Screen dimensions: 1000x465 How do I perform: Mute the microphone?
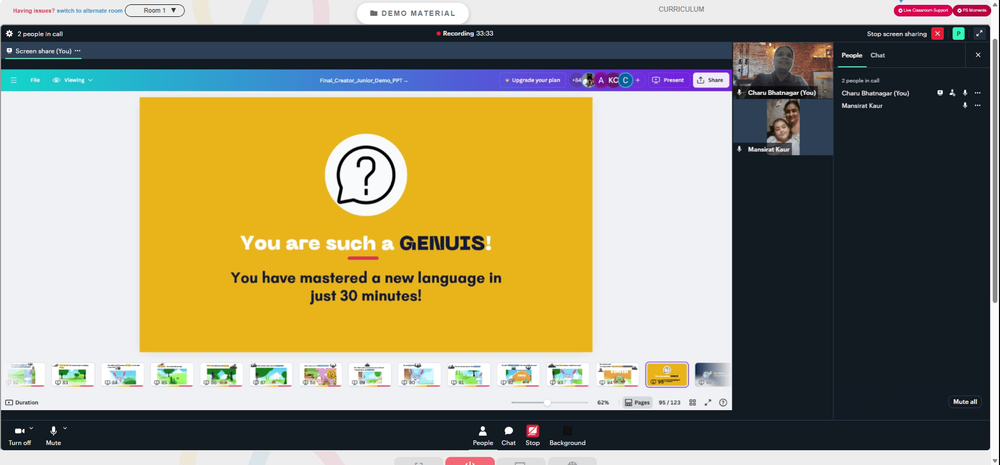point(54,436)
